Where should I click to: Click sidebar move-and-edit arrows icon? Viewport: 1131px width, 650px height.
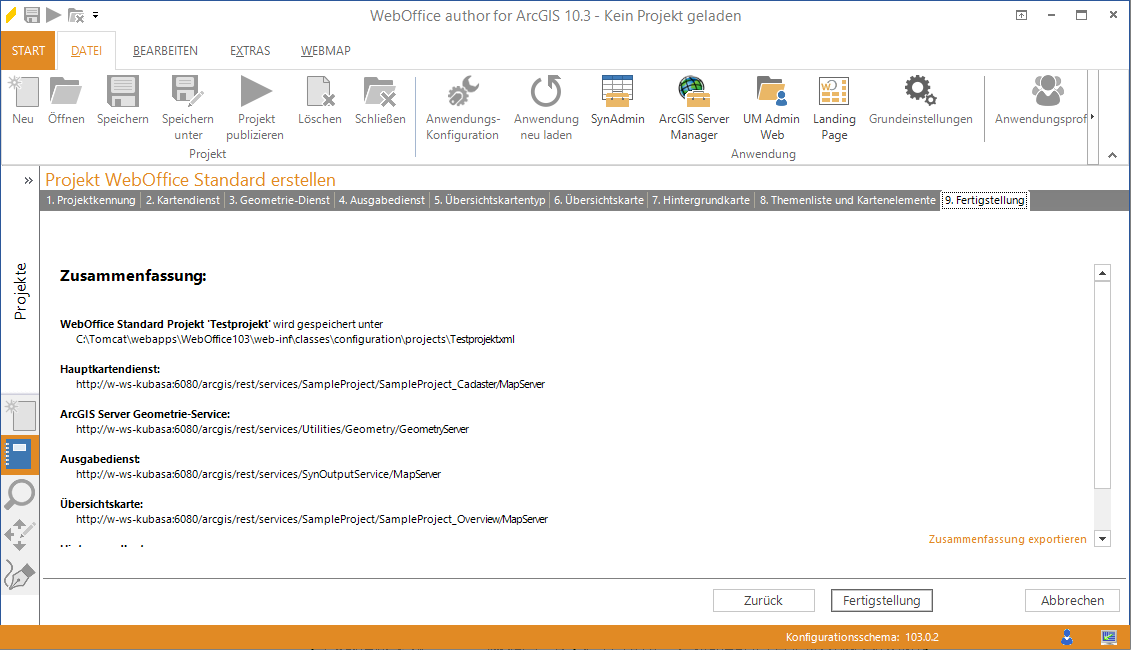(x=19, y=535)
